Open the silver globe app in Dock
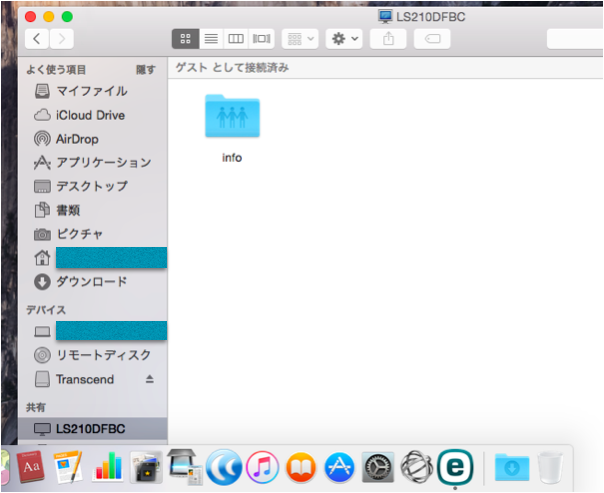Viewport: 604px width, 493px height. pyautogui.click(x=417, y=467)
